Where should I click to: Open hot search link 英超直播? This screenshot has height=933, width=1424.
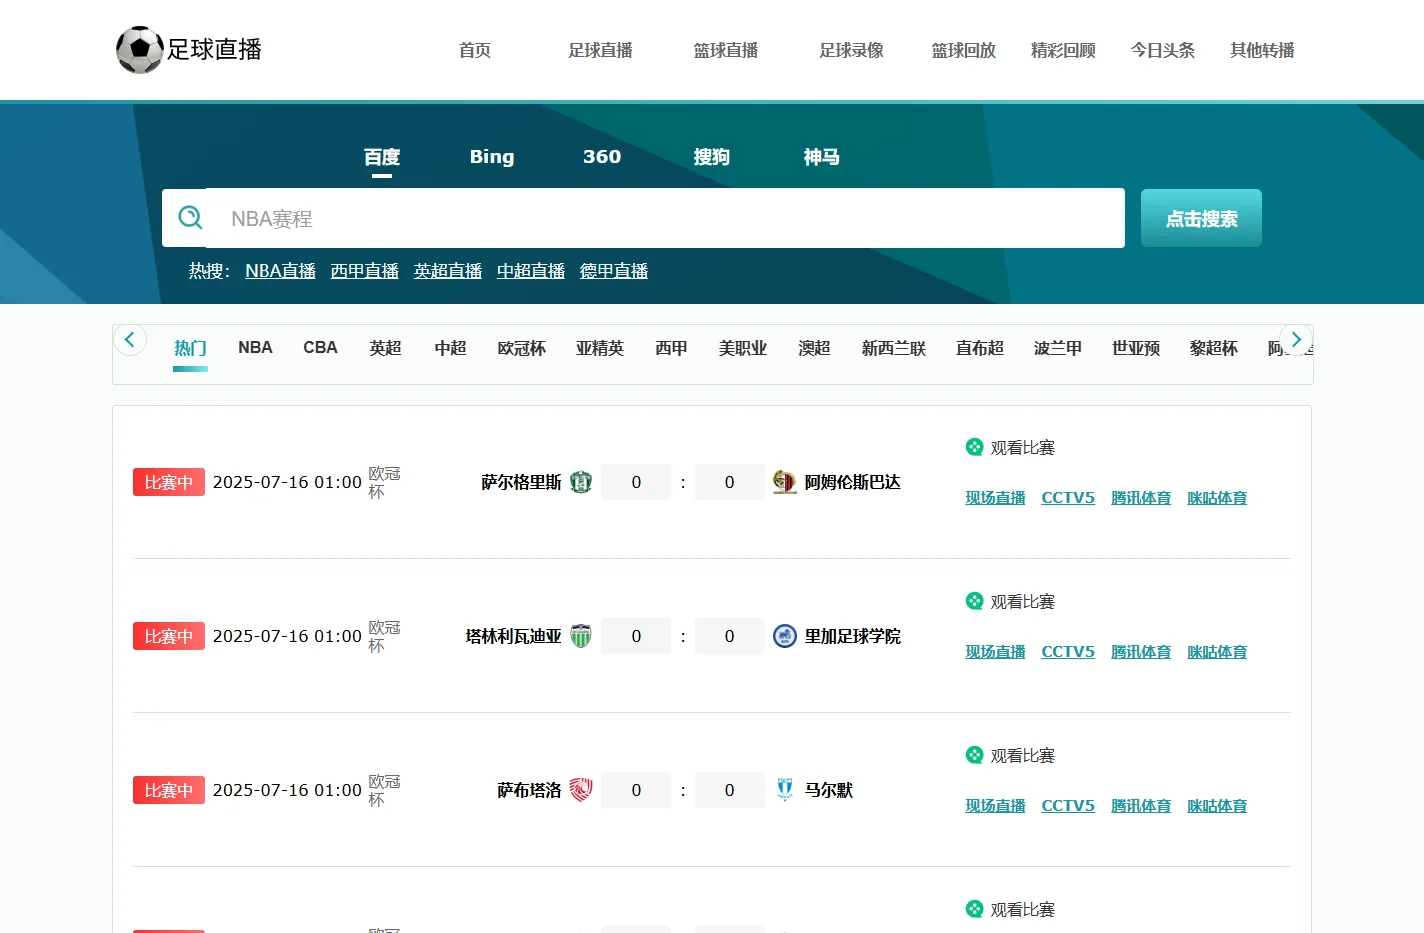448,271
